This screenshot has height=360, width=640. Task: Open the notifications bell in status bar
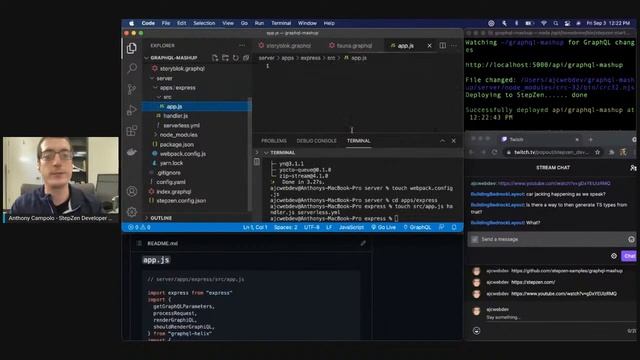454,227
